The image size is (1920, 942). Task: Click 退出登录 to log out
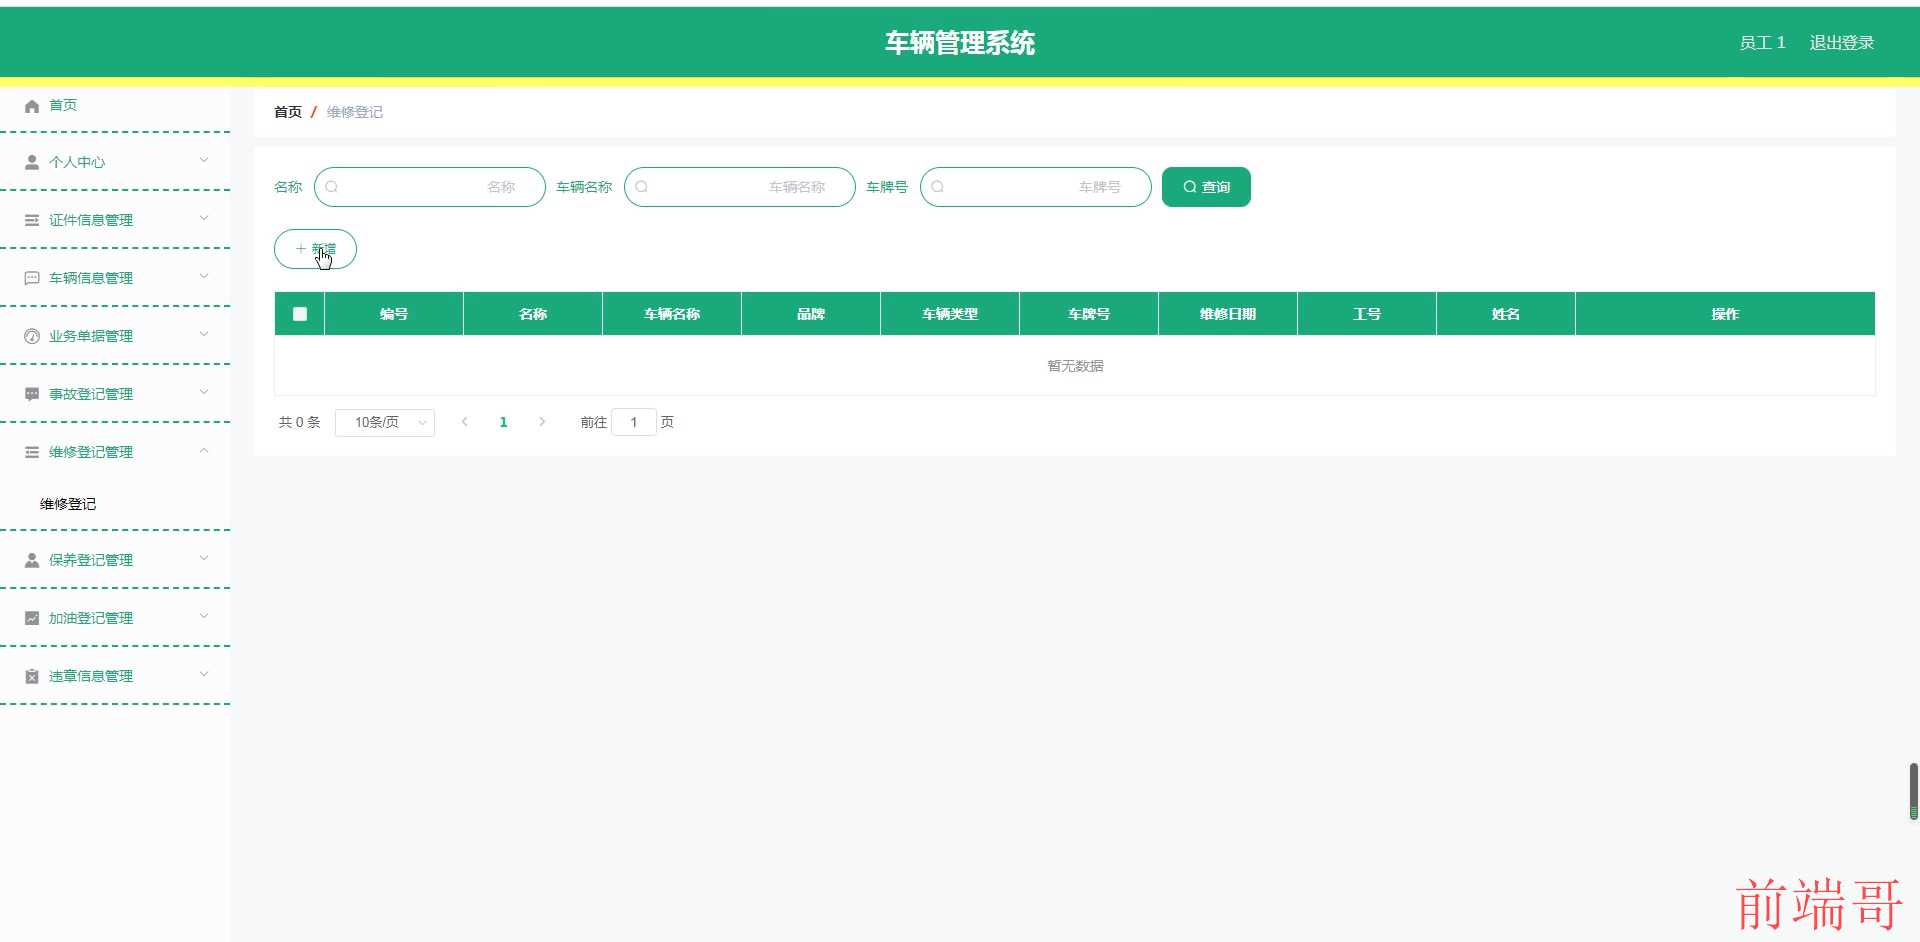[1841, 43]
